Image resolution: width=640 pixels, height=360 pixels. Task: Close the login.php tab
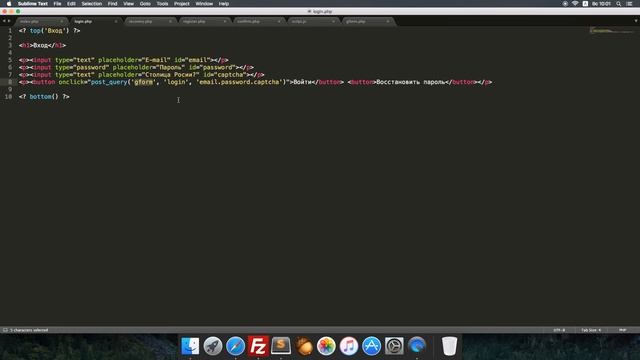116,21
